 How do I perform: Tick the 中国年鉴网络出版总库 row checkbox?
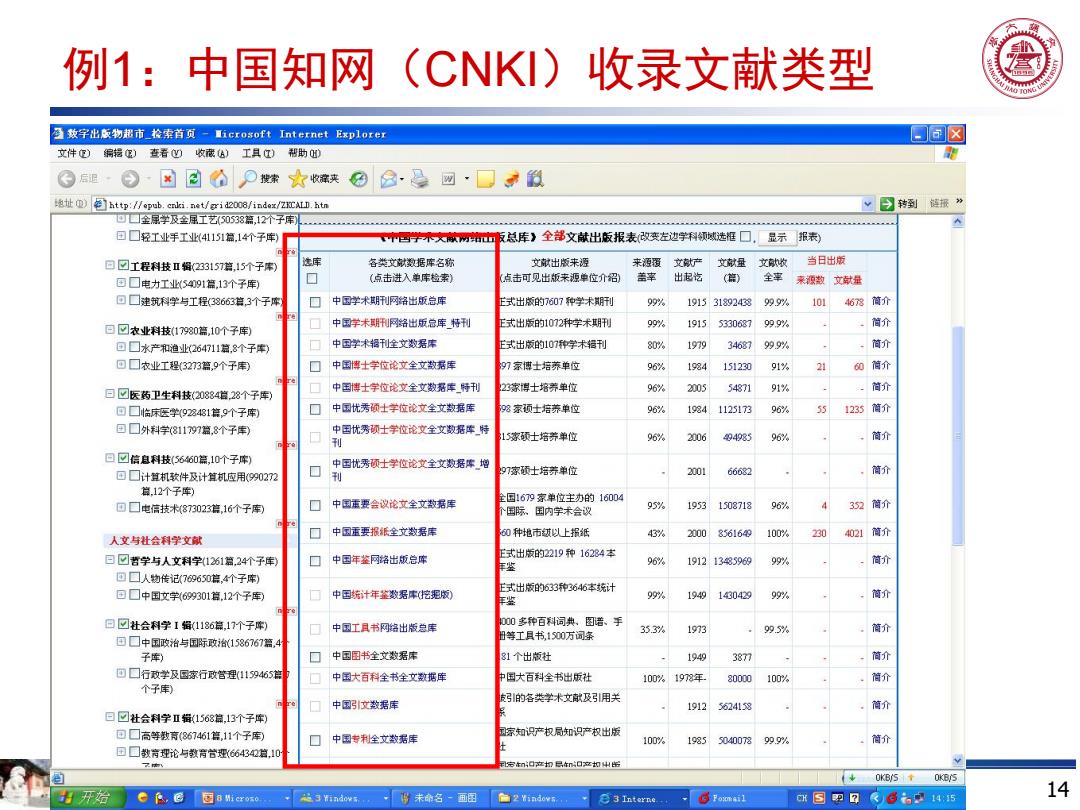click(x=315, y=561)
